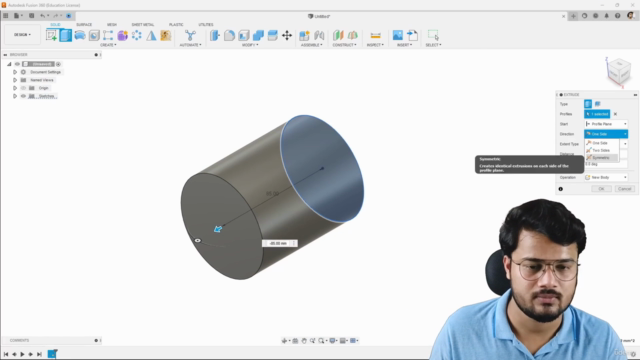
Task: Open the Help question mark icon
Action: pyautogui.click(x=618, y=16)
